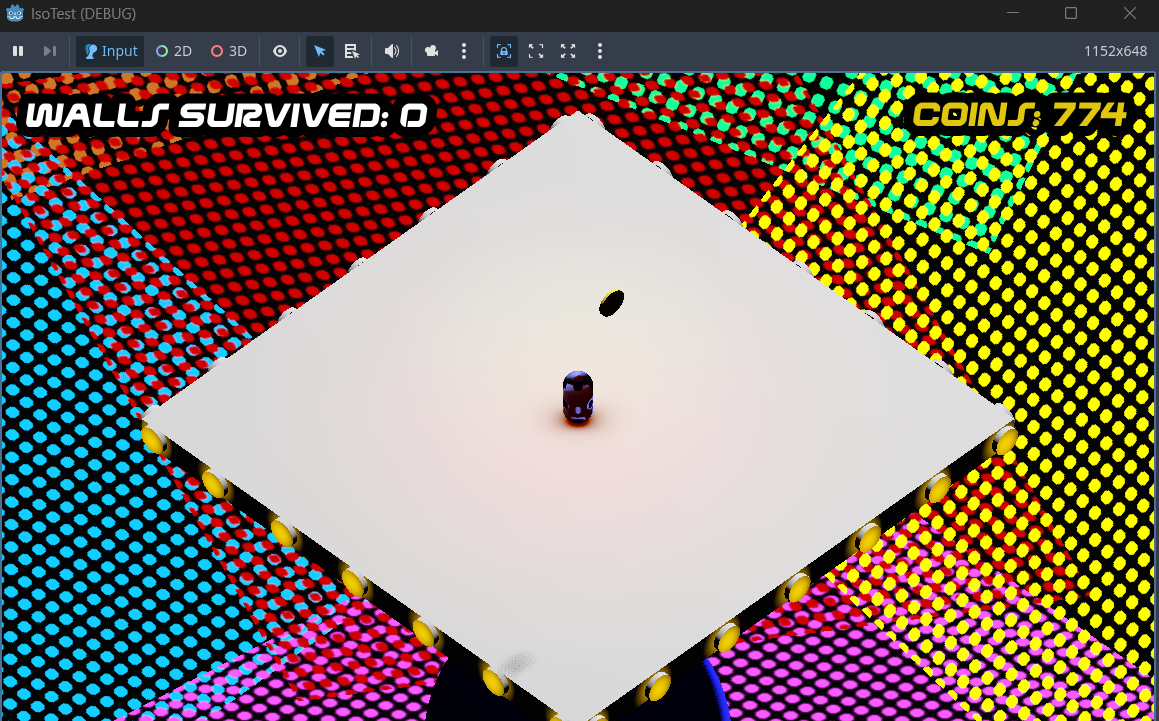Image resolution: width=1159 pixels, height=721 pixels.
Task: Toggle embedded game keep-aspect lock icon
Action: point(503,51)
